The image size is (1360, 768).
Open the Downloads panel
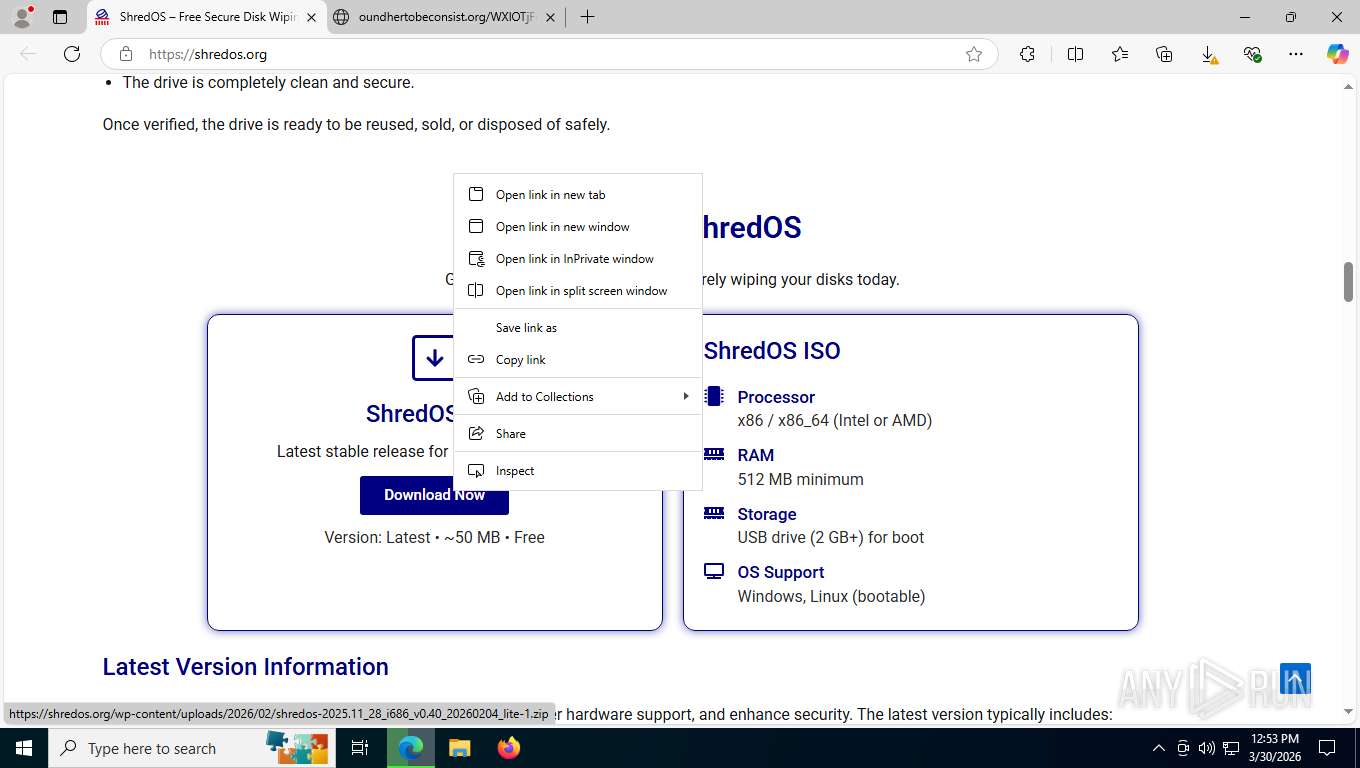1209,54
